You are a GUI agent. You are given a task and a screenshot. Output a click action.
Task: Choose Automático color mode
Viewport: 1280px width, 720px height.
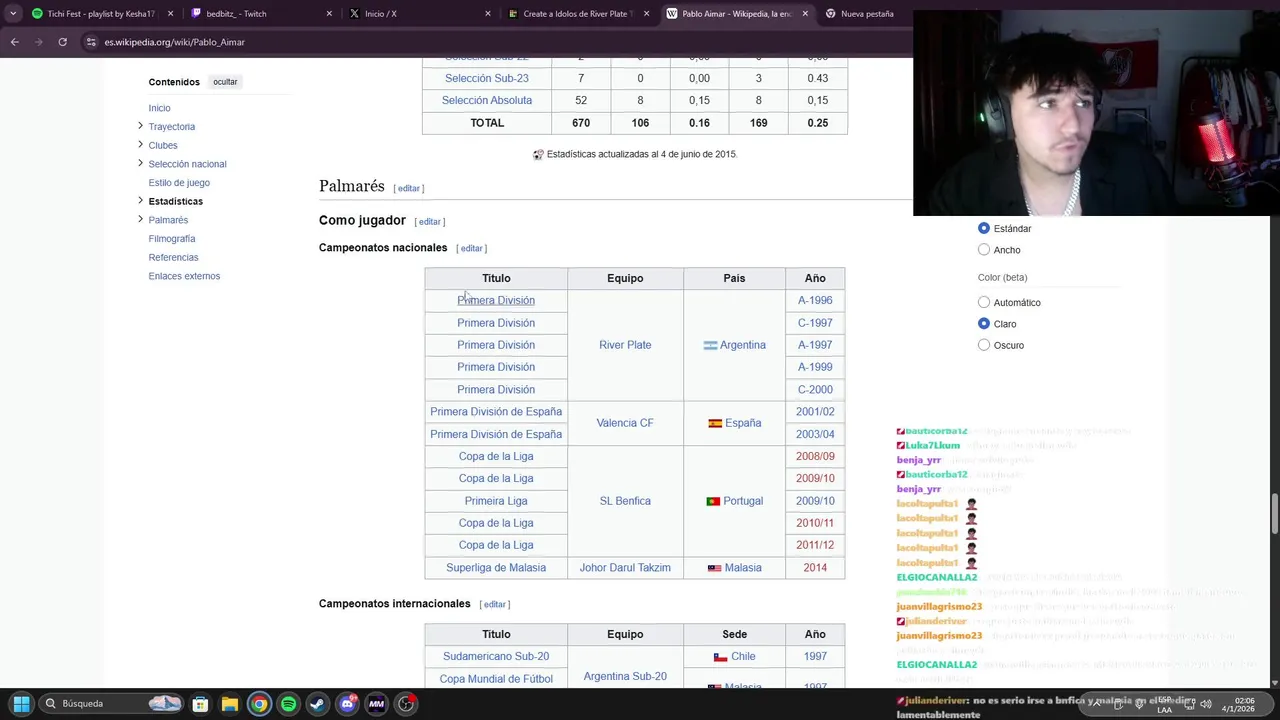[x=984, y=302]
